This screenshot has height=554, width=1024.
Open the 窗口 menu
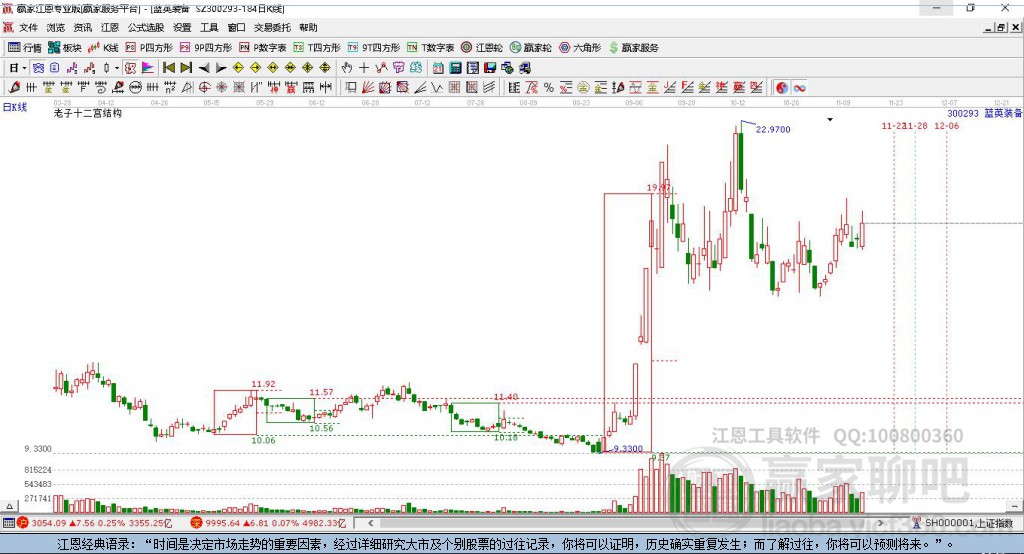(236, 27)
